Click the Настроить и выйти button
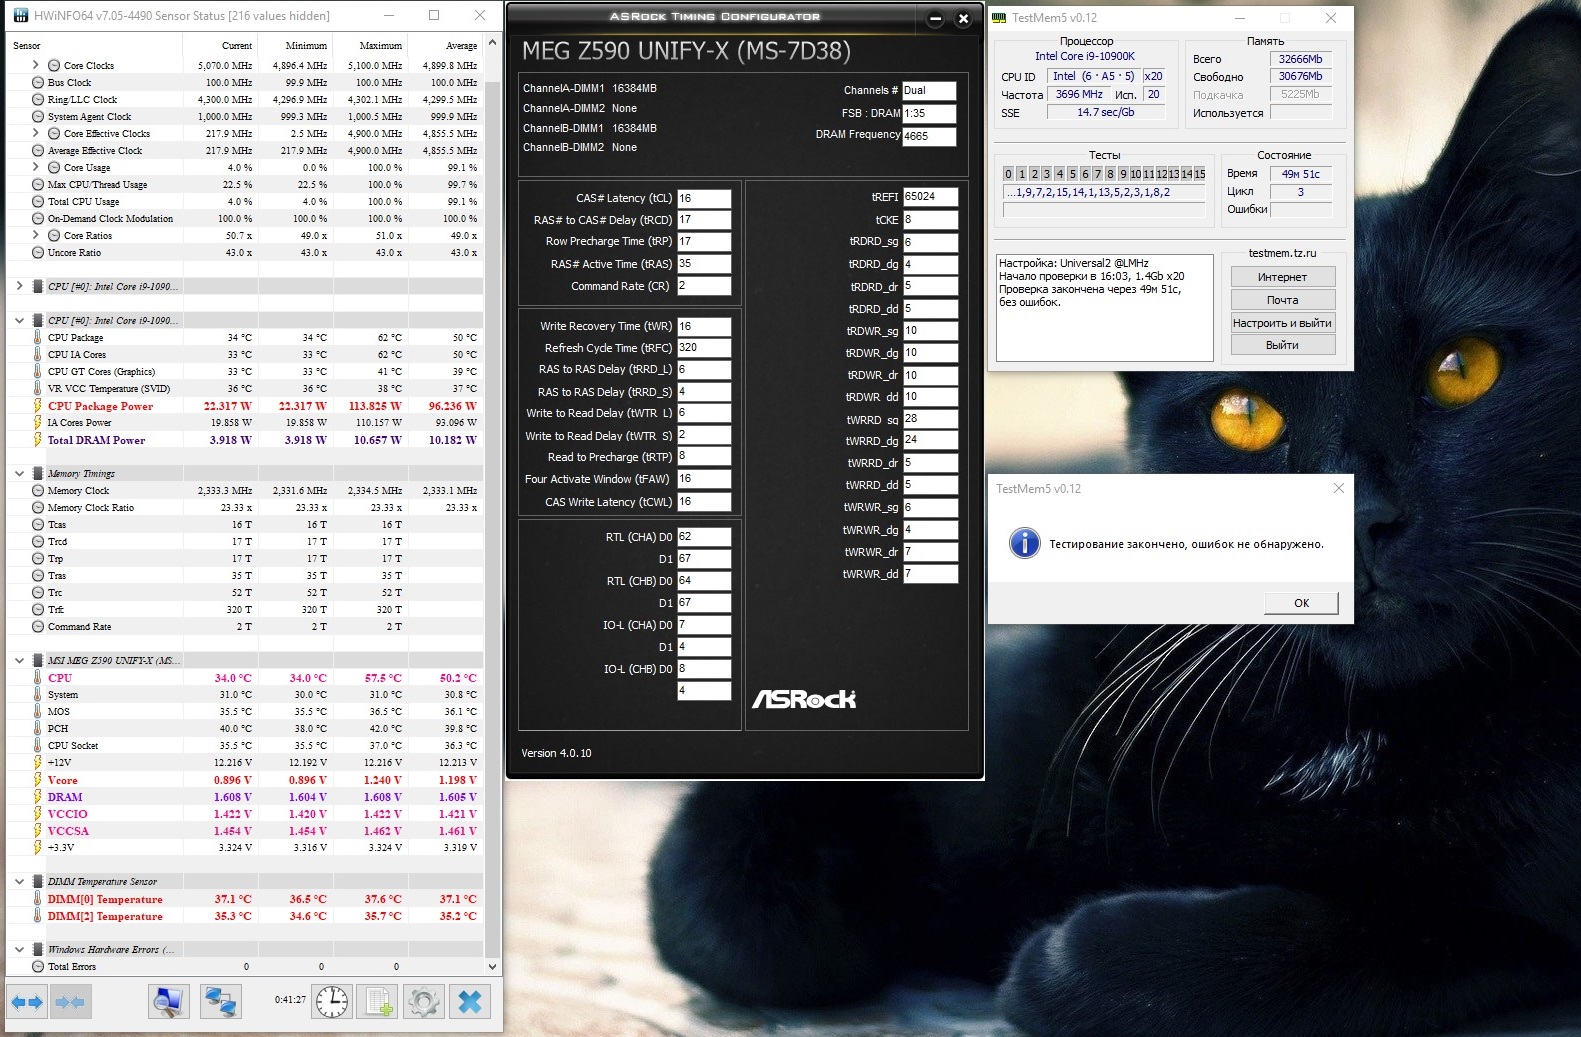The width and height of the screenshot is (1581, 1037). (1282, 323)
